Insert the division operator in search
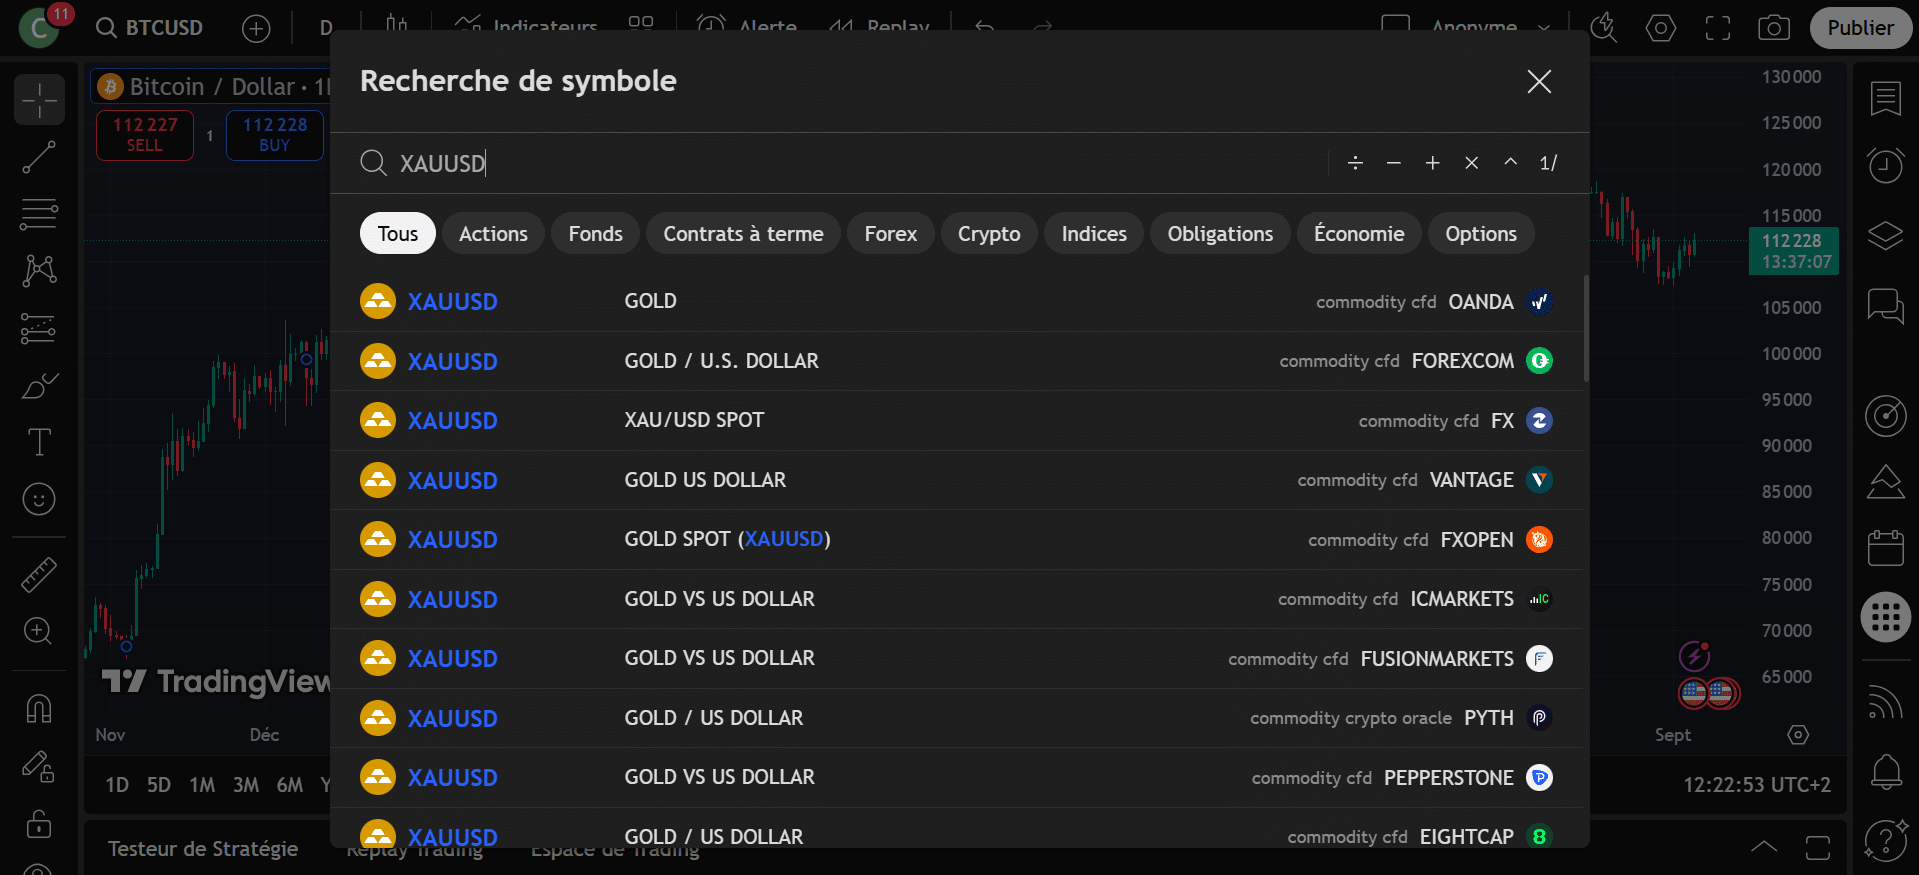Viewport: 1919px width, 875px height. 1355,163
